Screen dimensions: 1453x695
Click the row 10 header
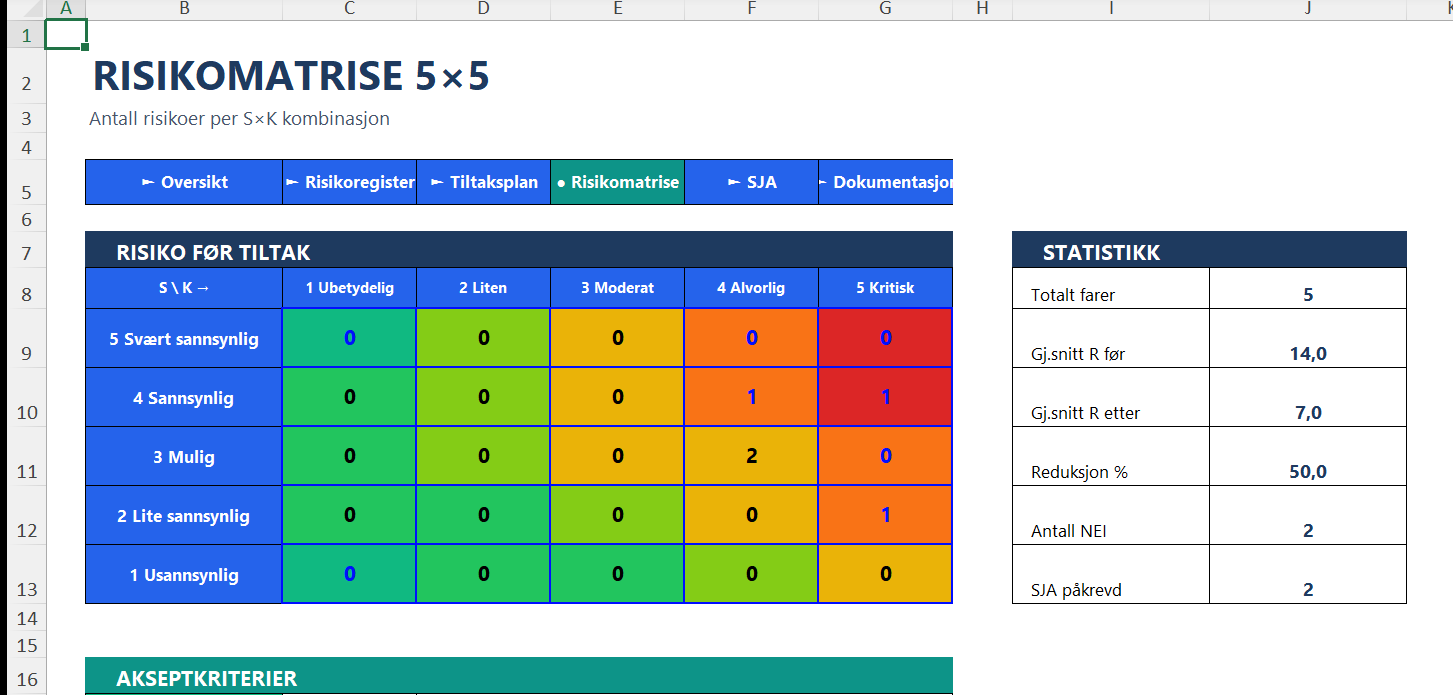click(26, 411)
